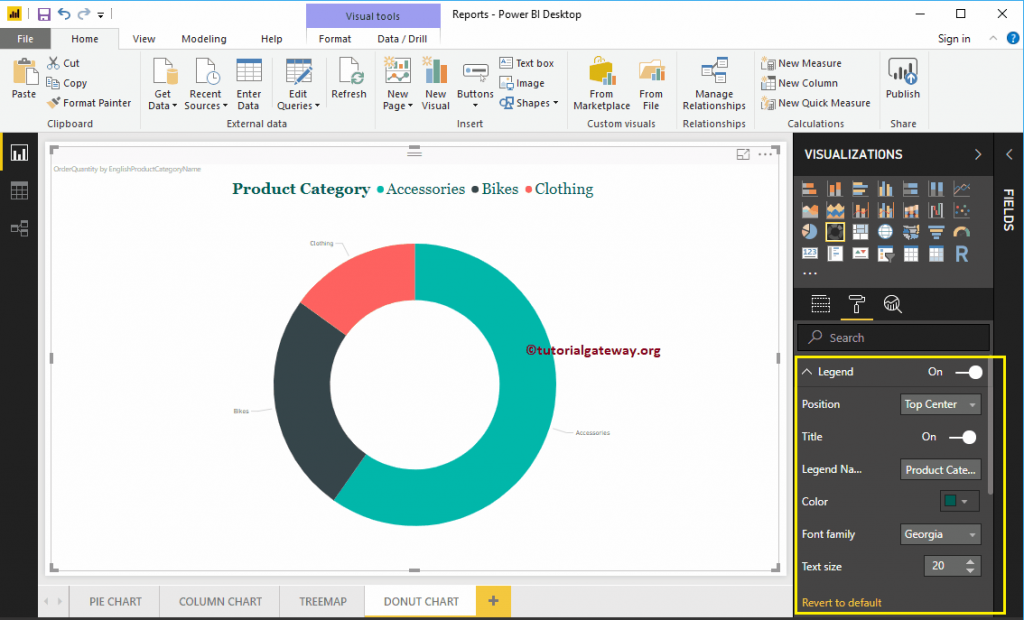1024x620 pixels.
Task: Open the Format visual tools tab
Action: [335, 39]
